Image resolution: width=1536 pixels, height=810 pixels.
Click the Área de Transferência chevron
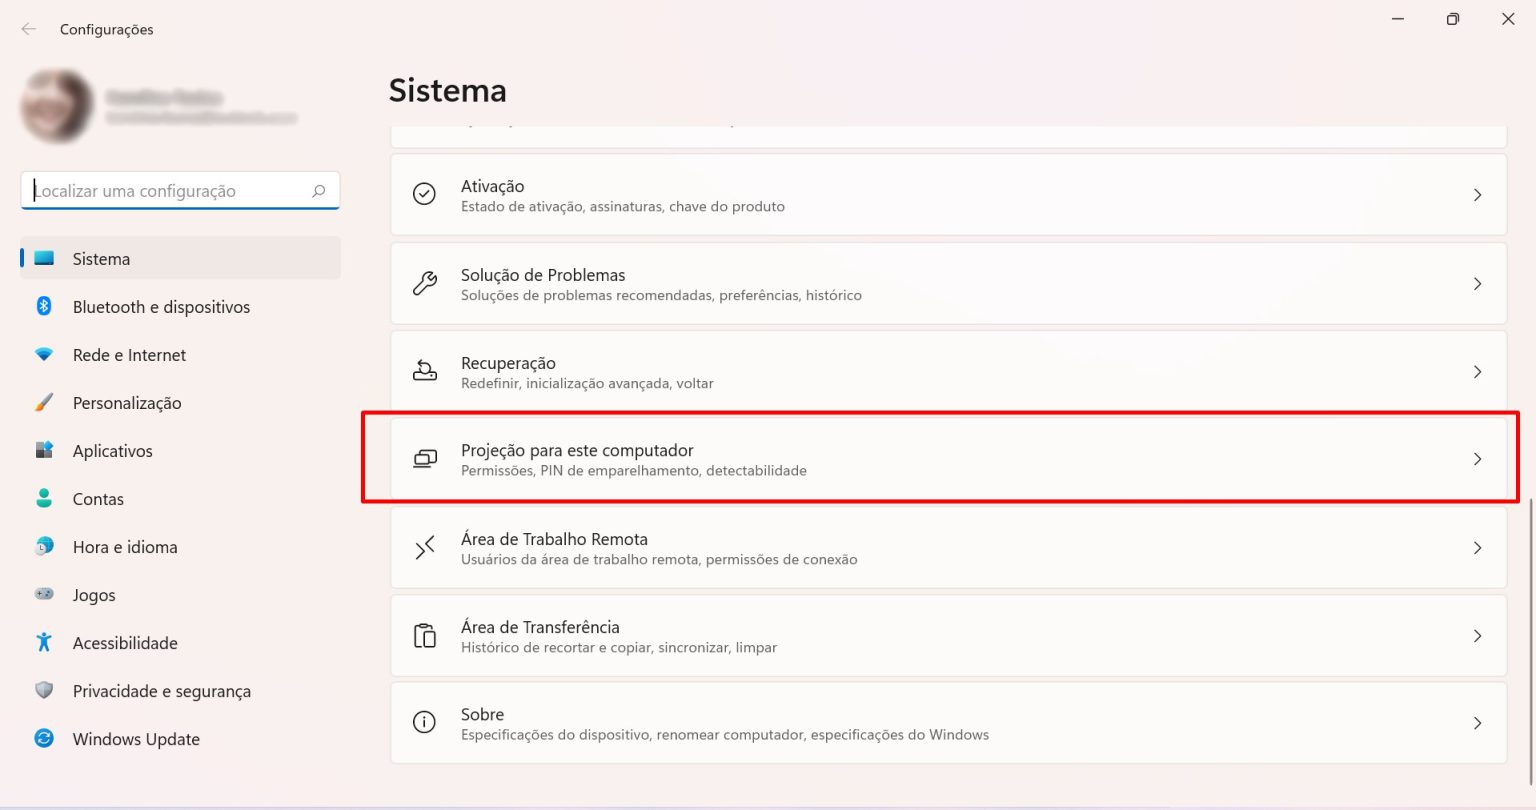click(1477, 635)
